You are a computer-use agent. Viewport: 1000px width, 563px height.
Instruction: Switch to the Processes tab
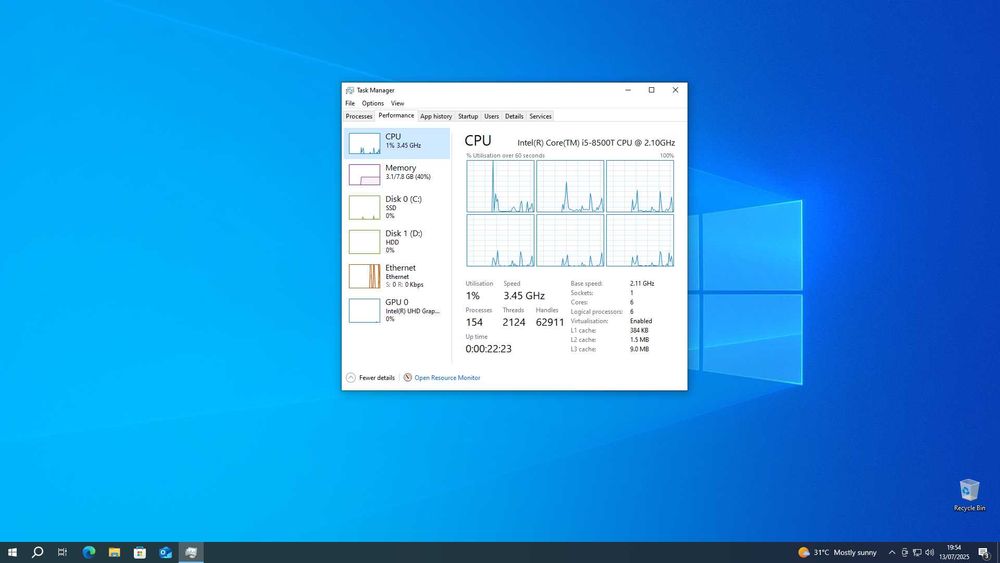(x=359, y=117)
